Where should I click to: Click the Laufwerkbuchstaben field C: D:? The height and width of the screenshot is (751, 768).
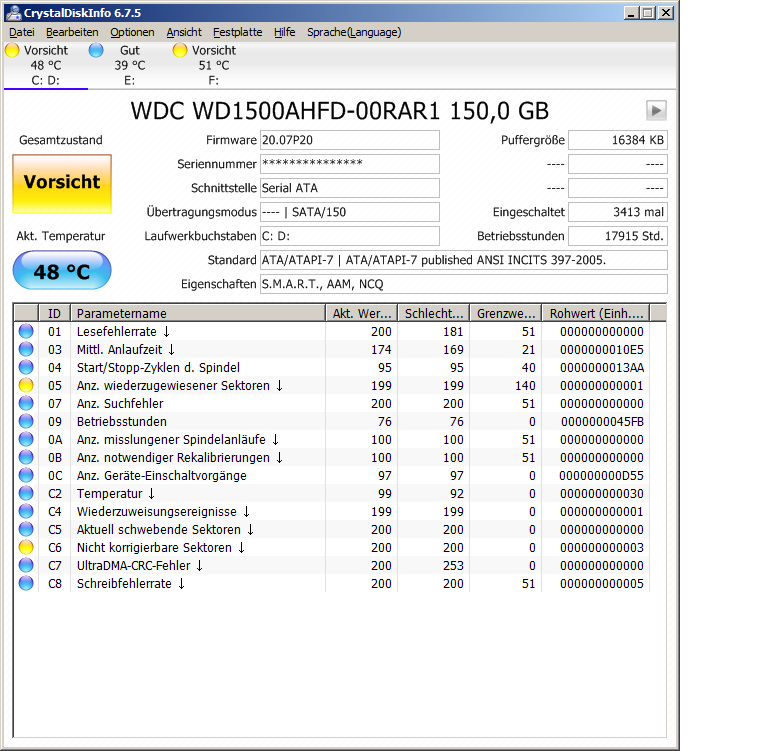click(350, 236)
